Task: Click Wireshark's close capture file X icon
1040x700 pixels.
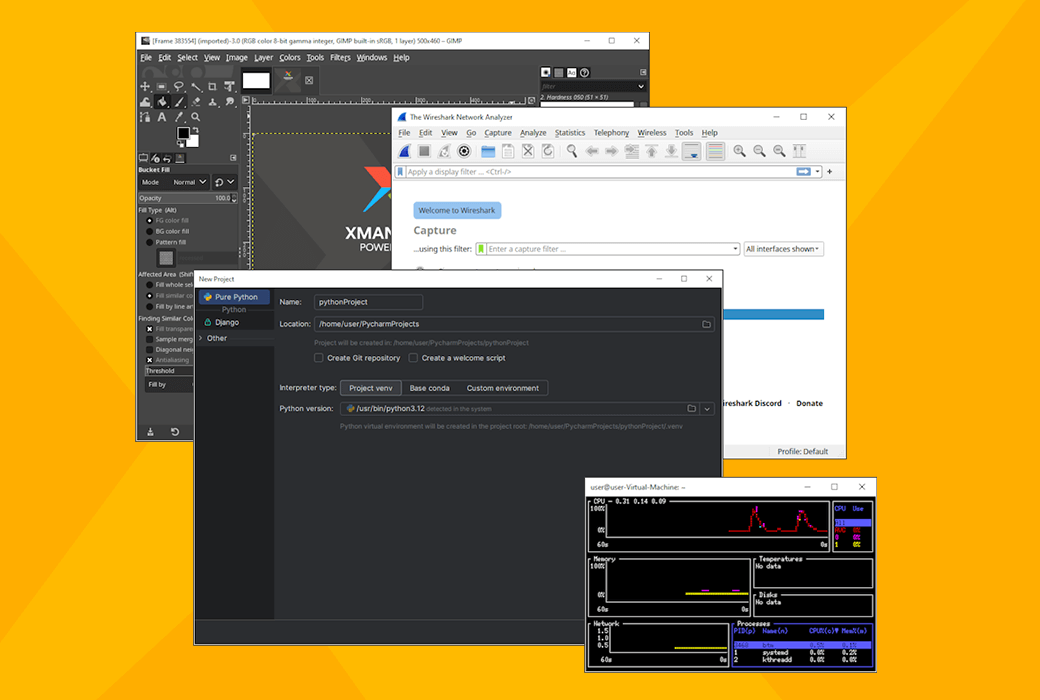Action: (528, 151)
